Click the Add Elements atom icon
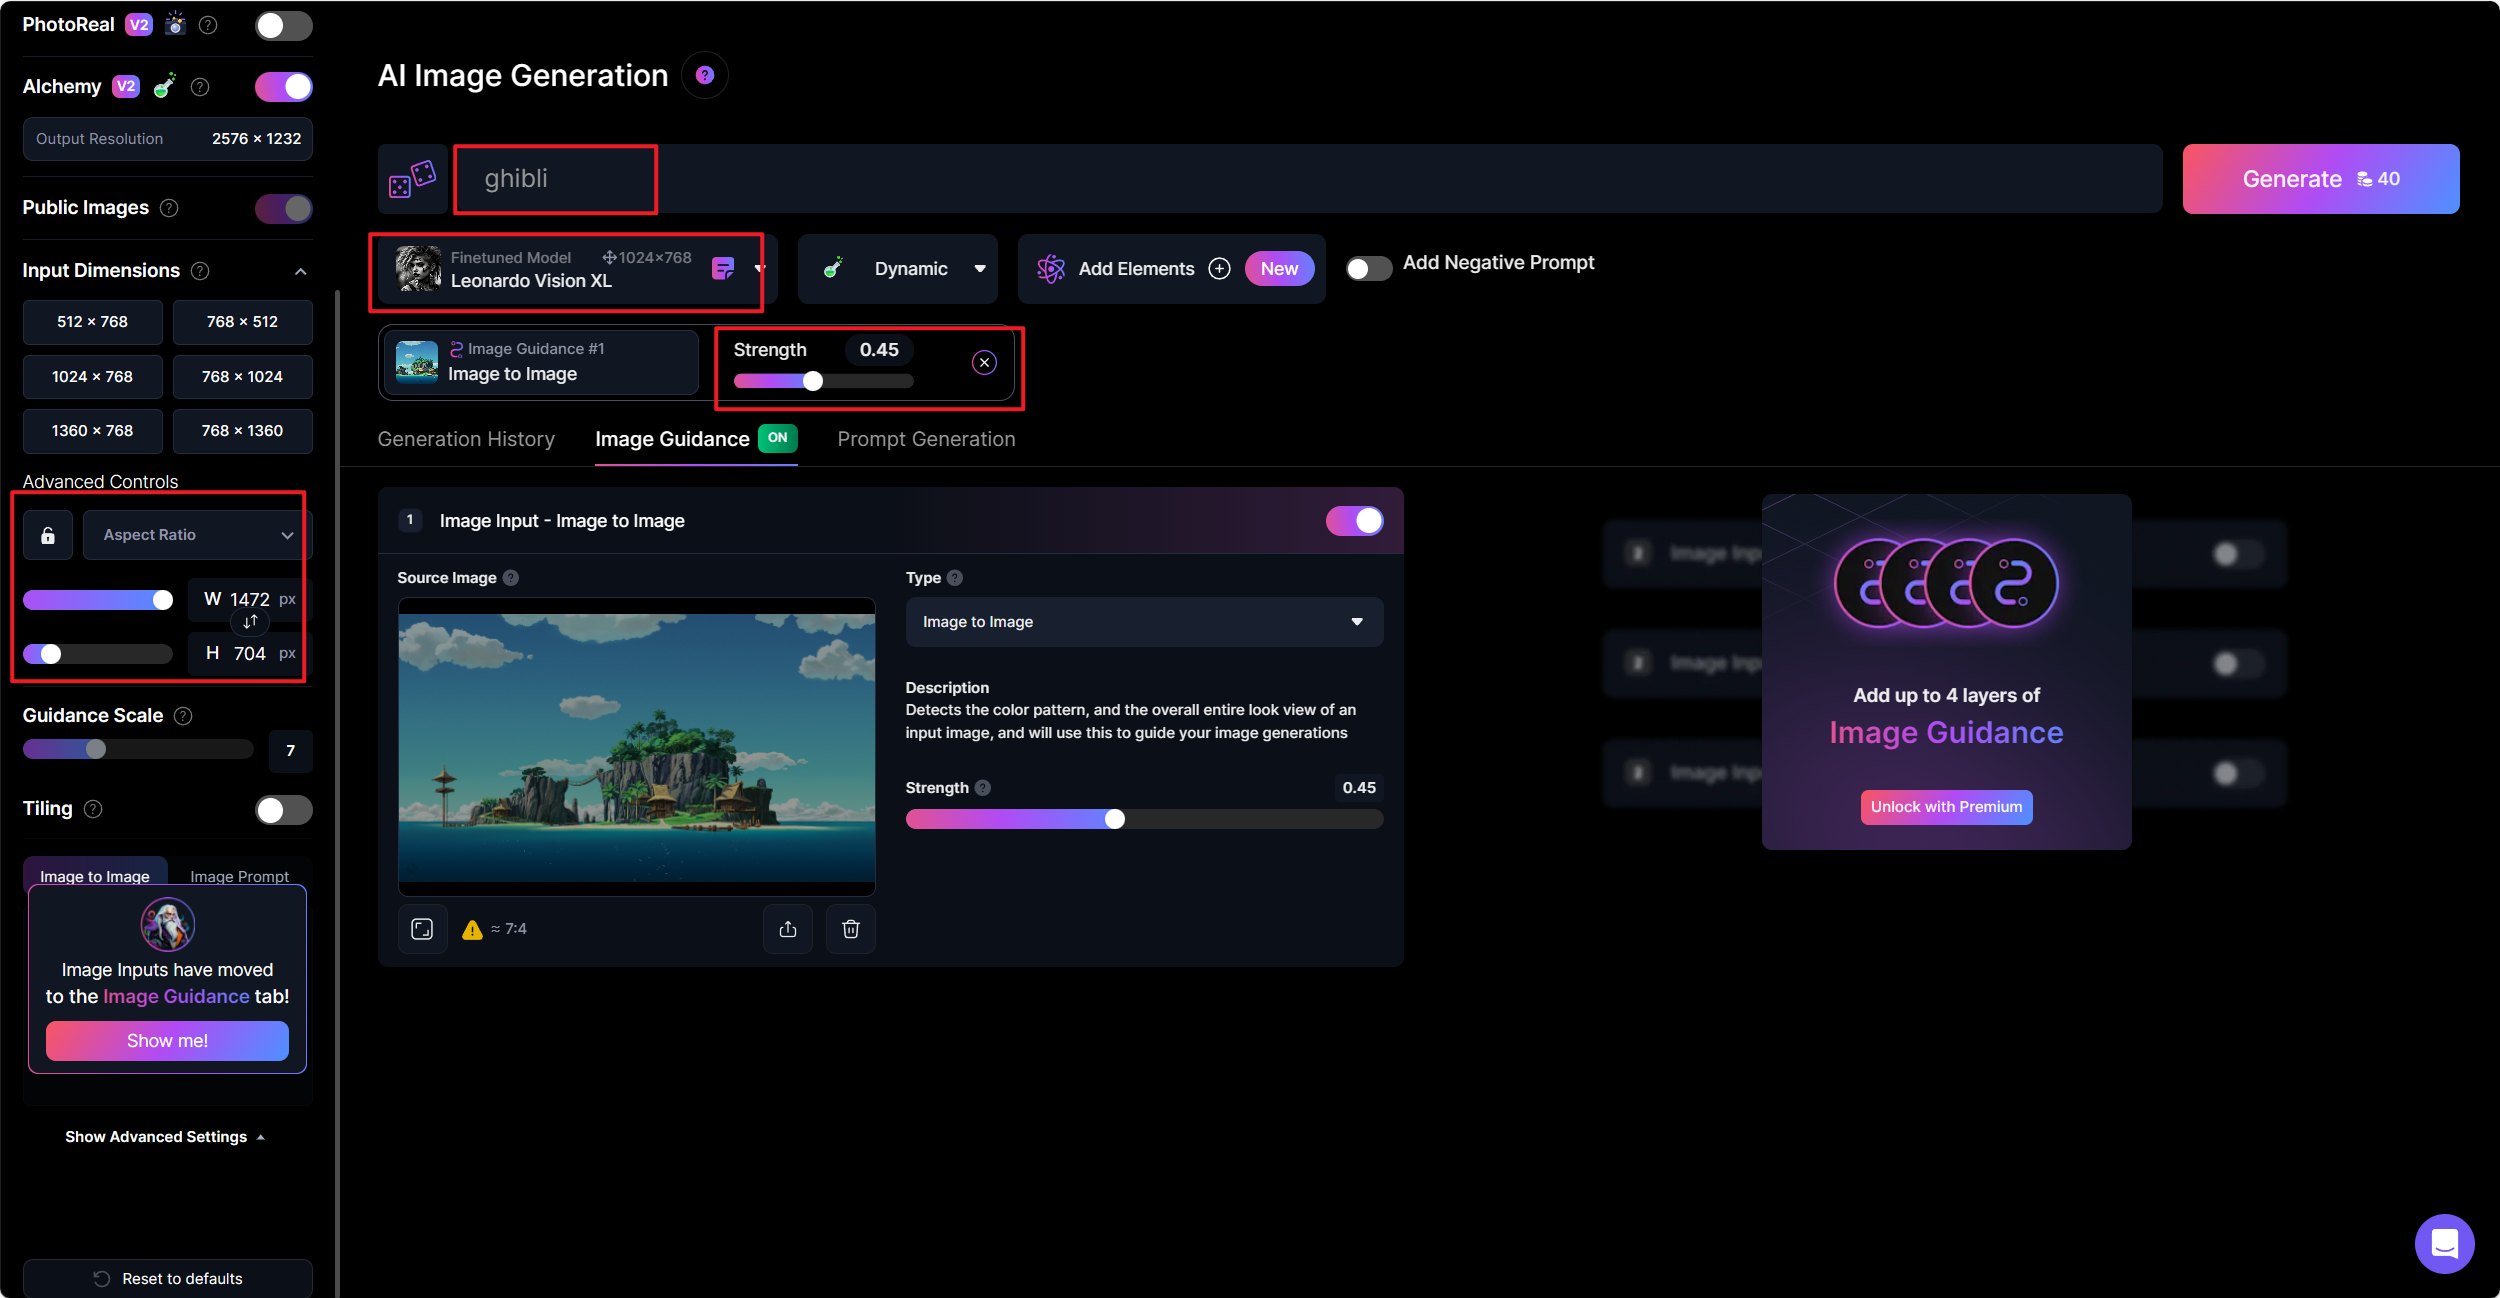Image resolution: width=2500 pixels, height=1298 pixels. [1051, 269]
